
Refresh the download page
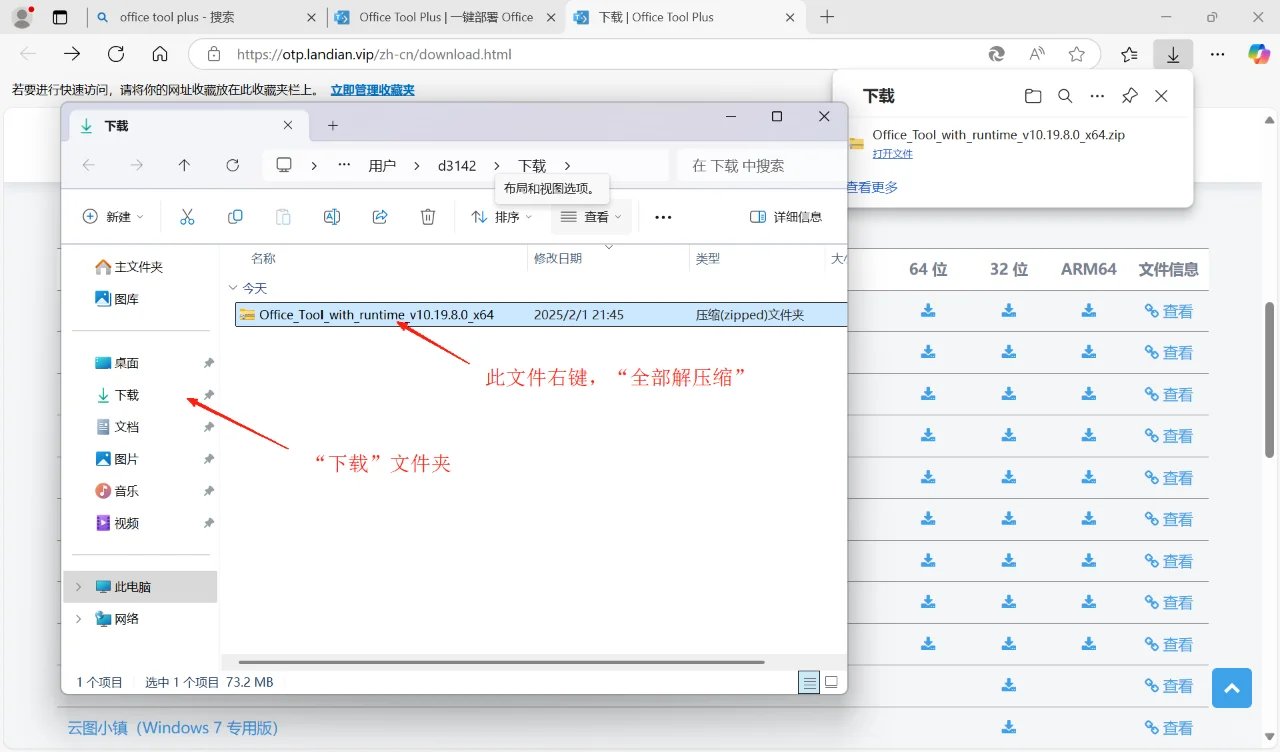point(115,54)
